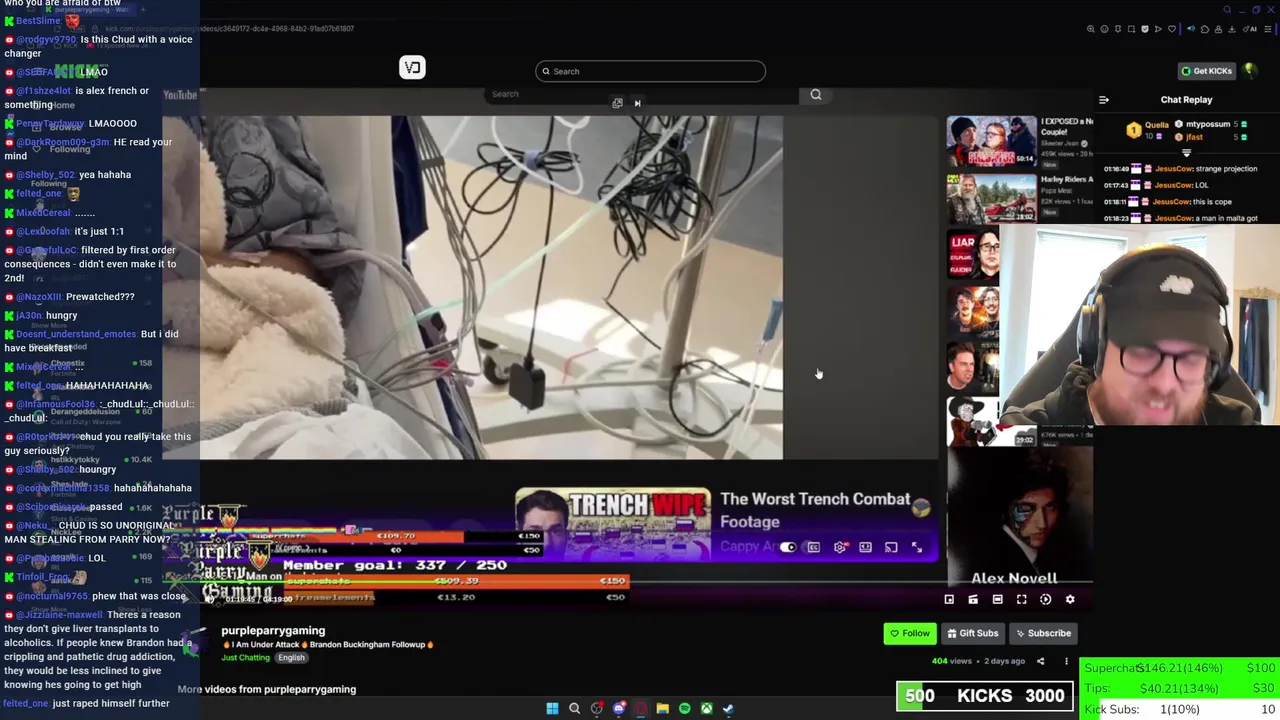The image size is (1280, 720).
Task: Click the YouTube search magnifier button
Action: click(x=816, y=94)
